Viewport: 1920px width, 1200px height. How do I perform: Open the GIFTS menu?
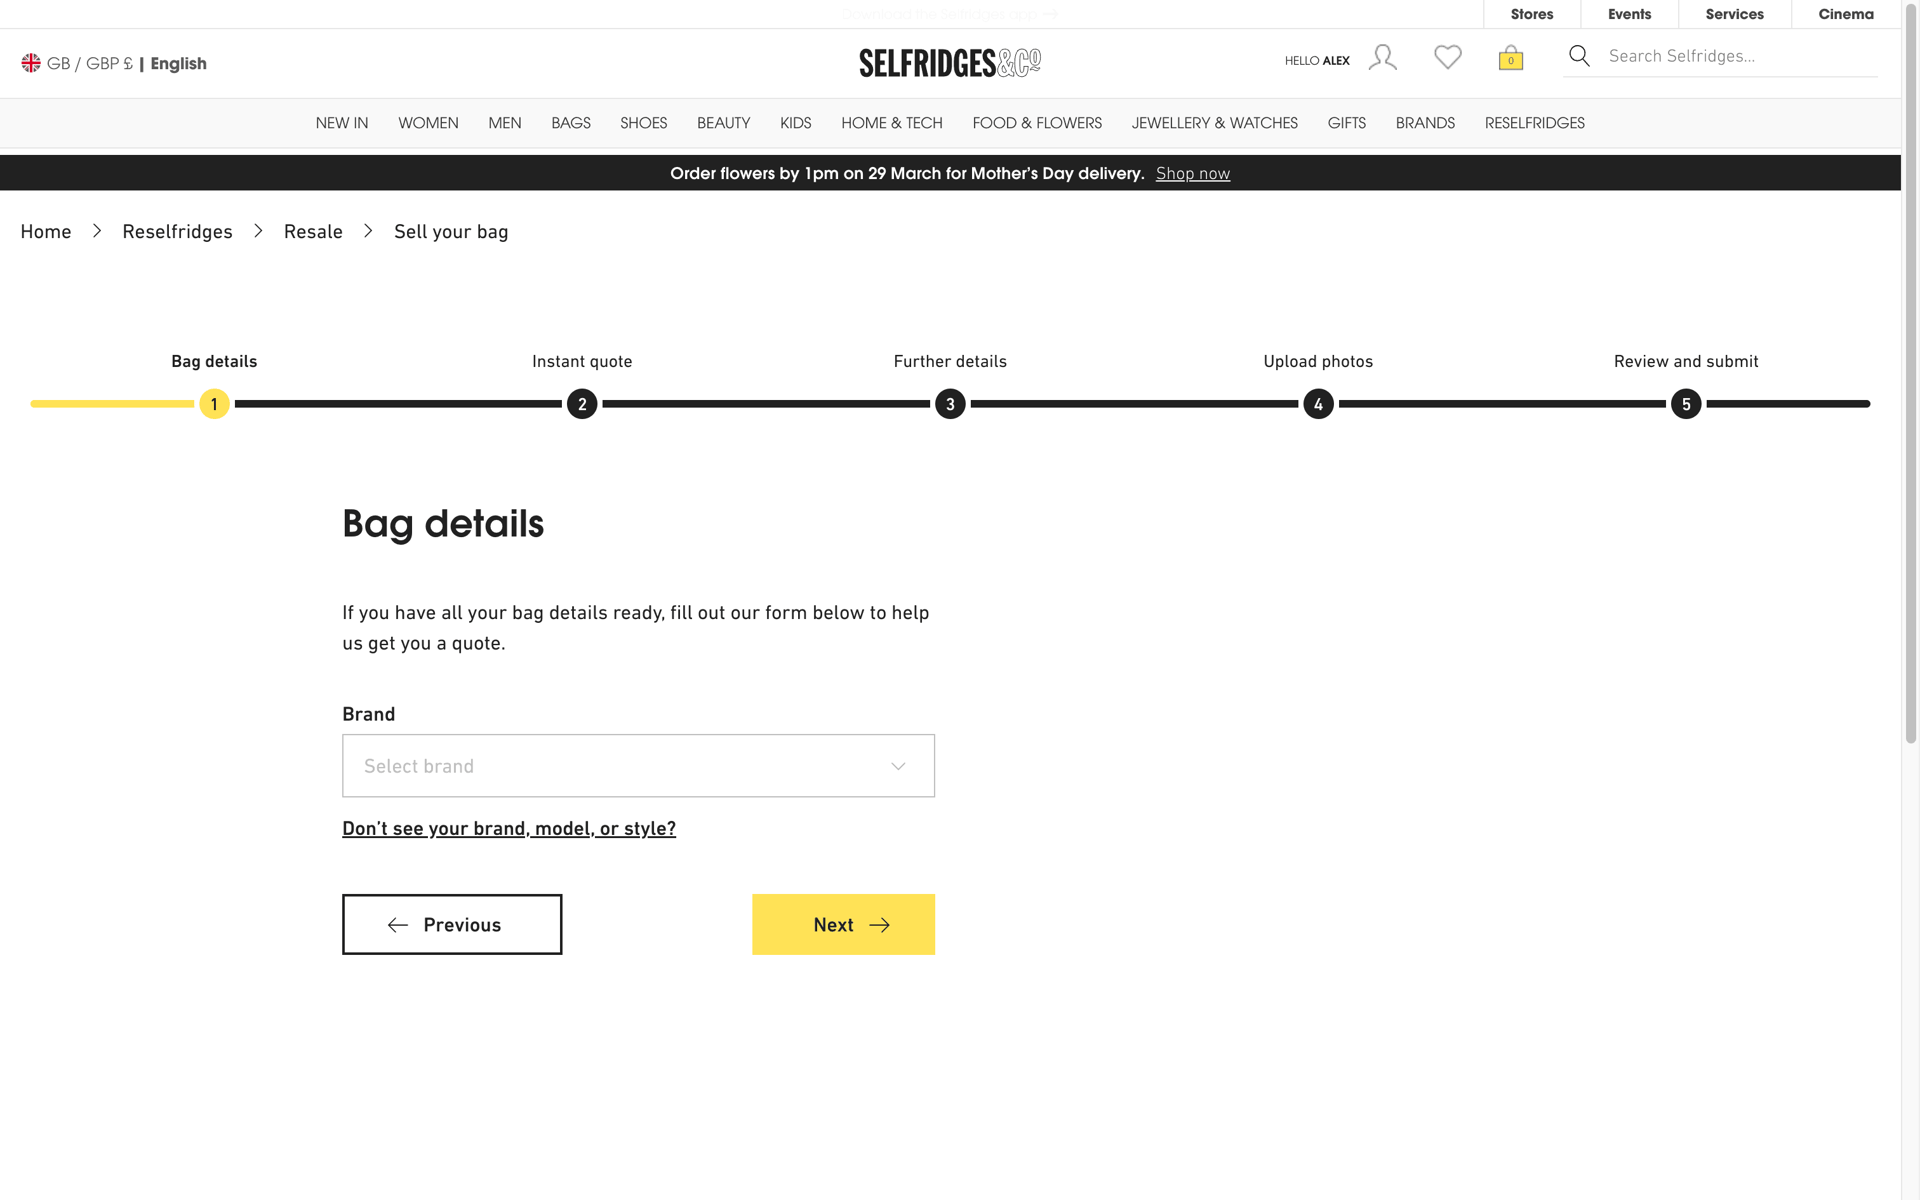[1347, 123]
